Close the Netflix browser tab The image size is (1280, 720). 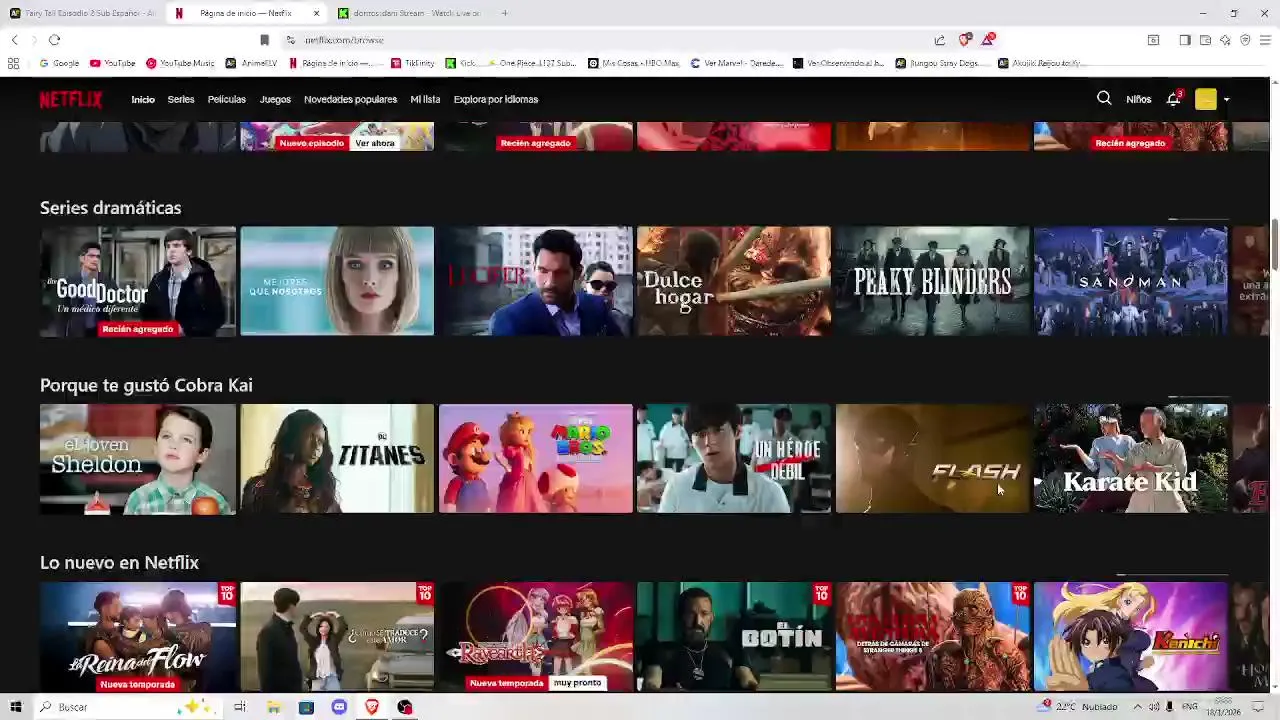(x=316, y=13)
